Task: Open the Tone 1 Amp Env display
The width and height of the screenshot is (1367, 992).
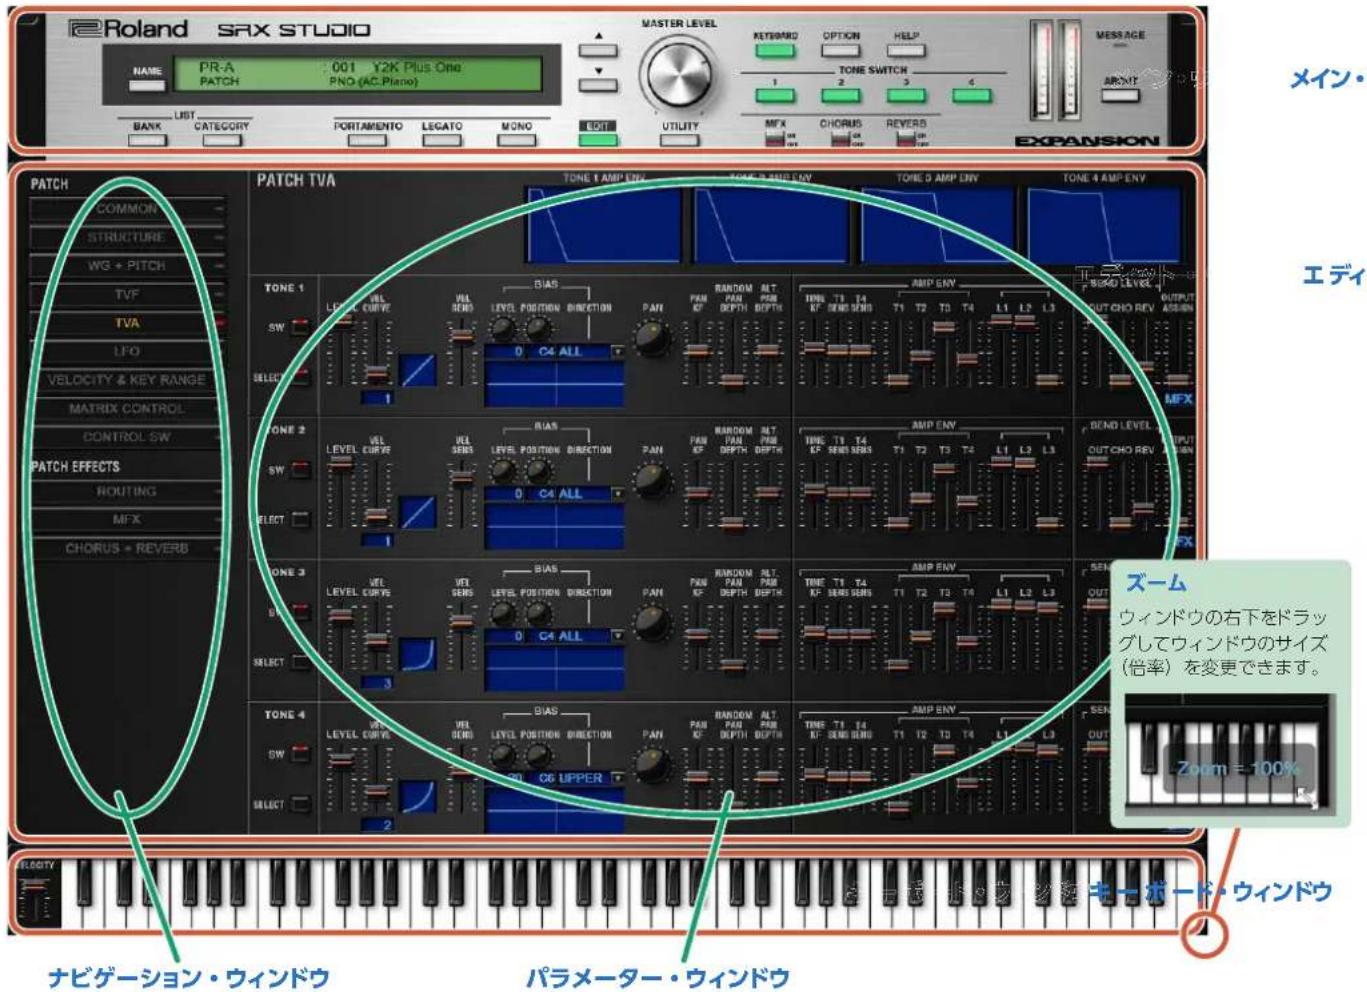Action: point(603,223)
